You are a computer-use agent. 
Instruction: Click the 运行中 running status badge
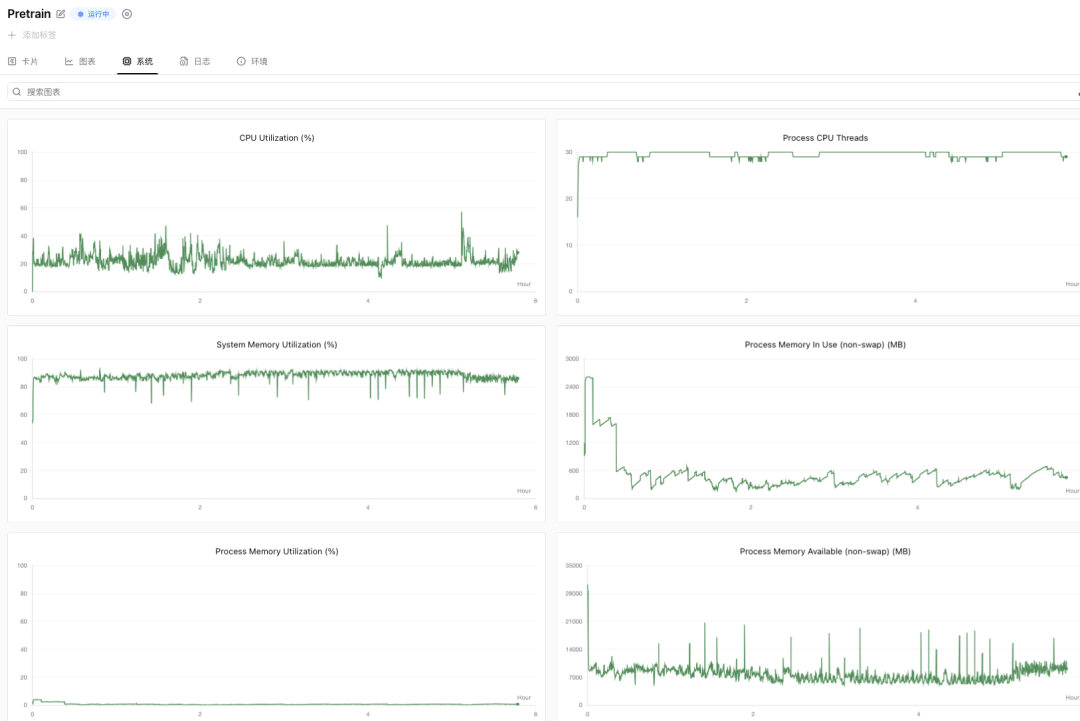pos(93,14)
